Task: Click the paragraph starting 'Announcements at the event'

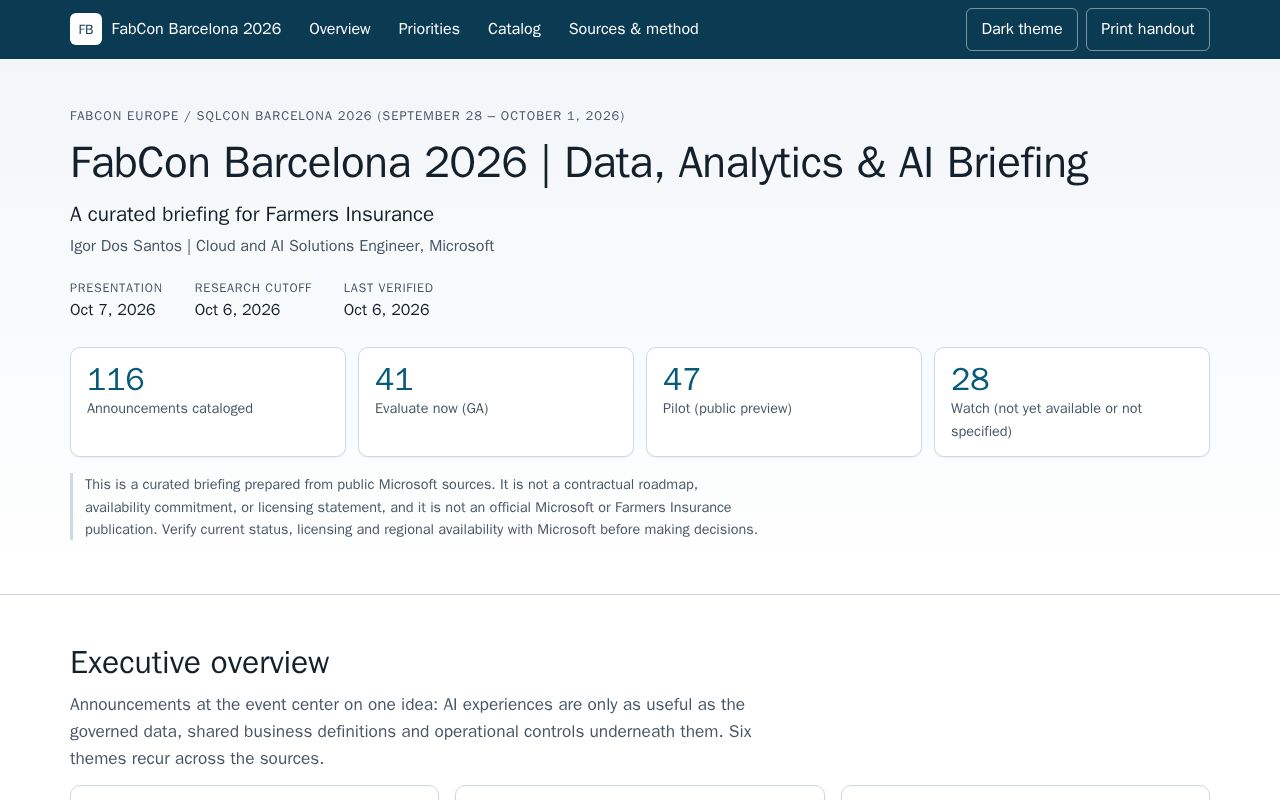Action: tap(411, 731)
